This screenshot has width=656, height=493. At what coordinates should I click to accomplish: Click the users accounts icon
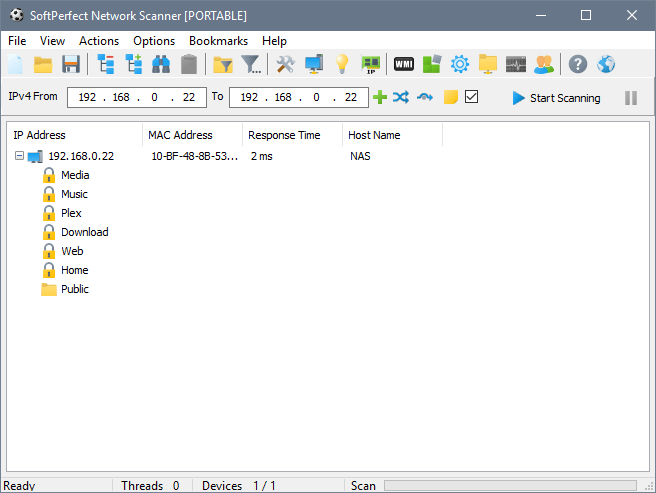pos(544,64)
